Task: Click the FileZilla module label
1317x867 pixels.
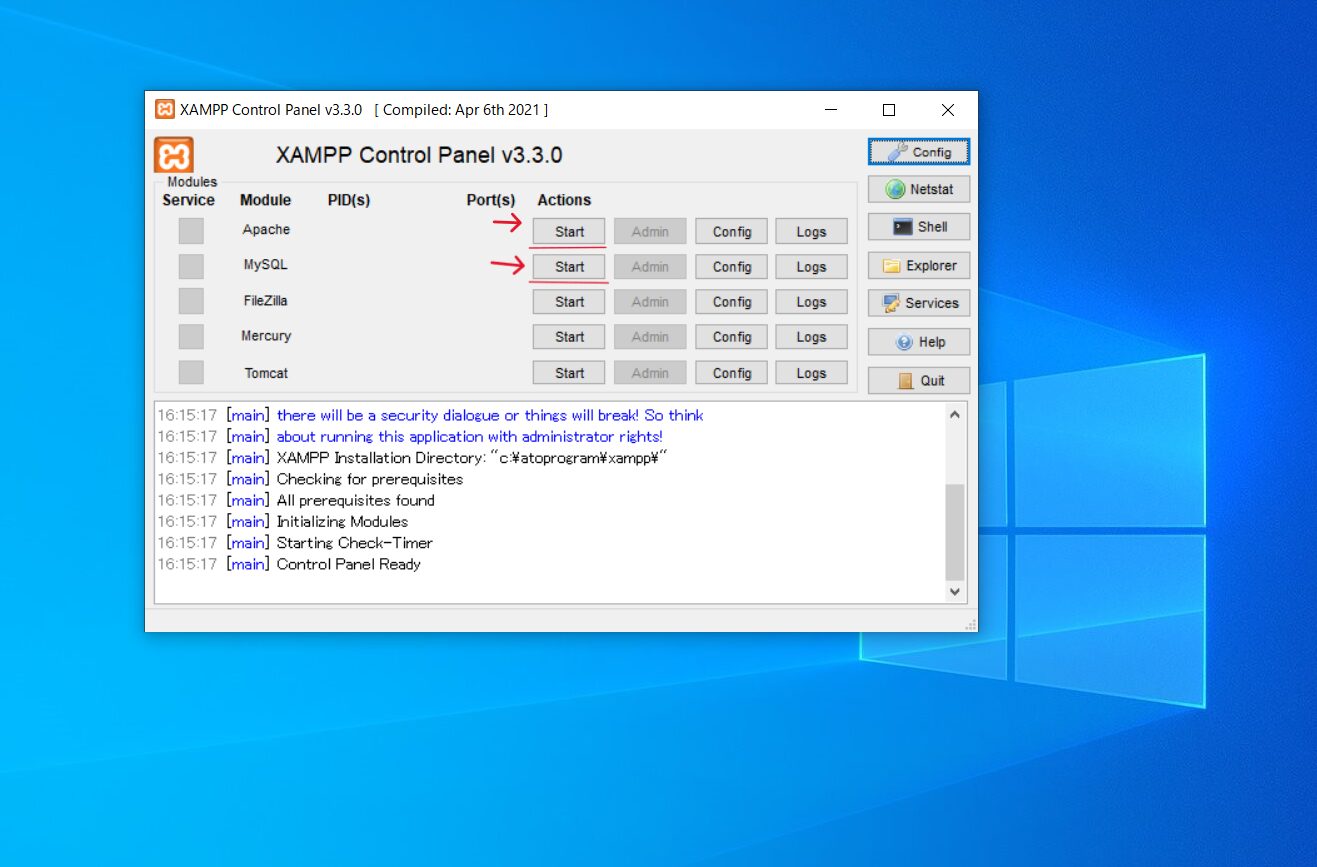Action: (266, 300)
